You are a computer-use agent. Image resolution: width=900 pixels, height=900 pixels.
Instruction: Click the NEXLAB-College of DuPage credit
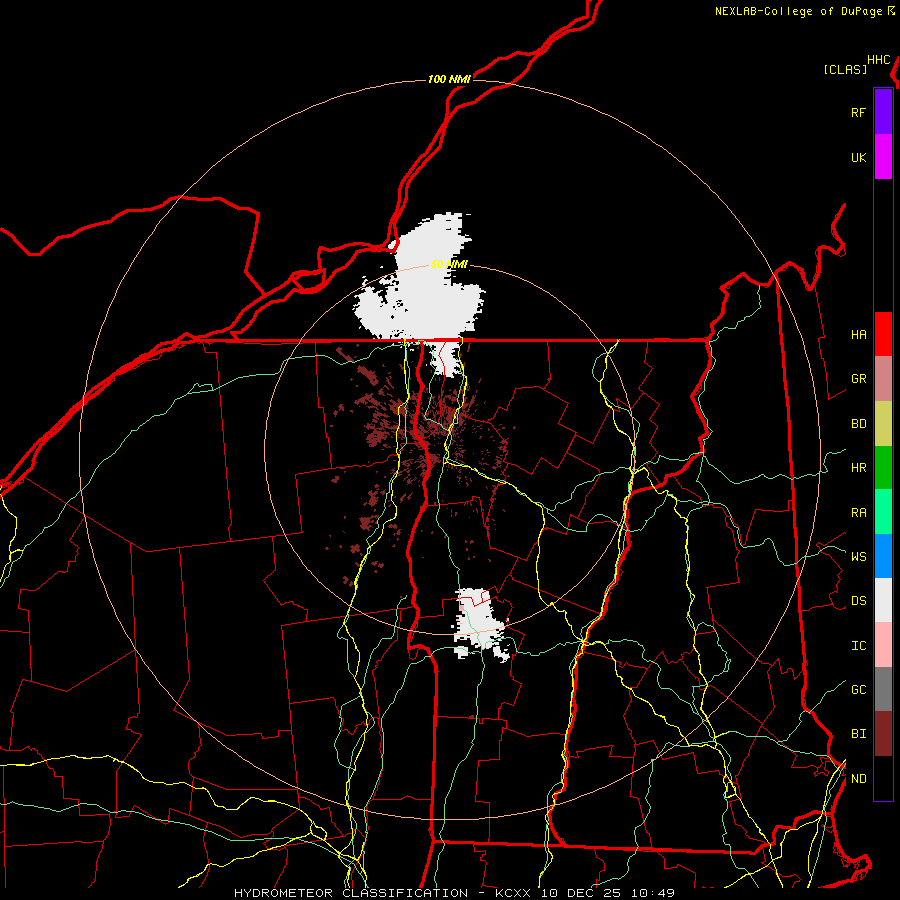[805, 11]
